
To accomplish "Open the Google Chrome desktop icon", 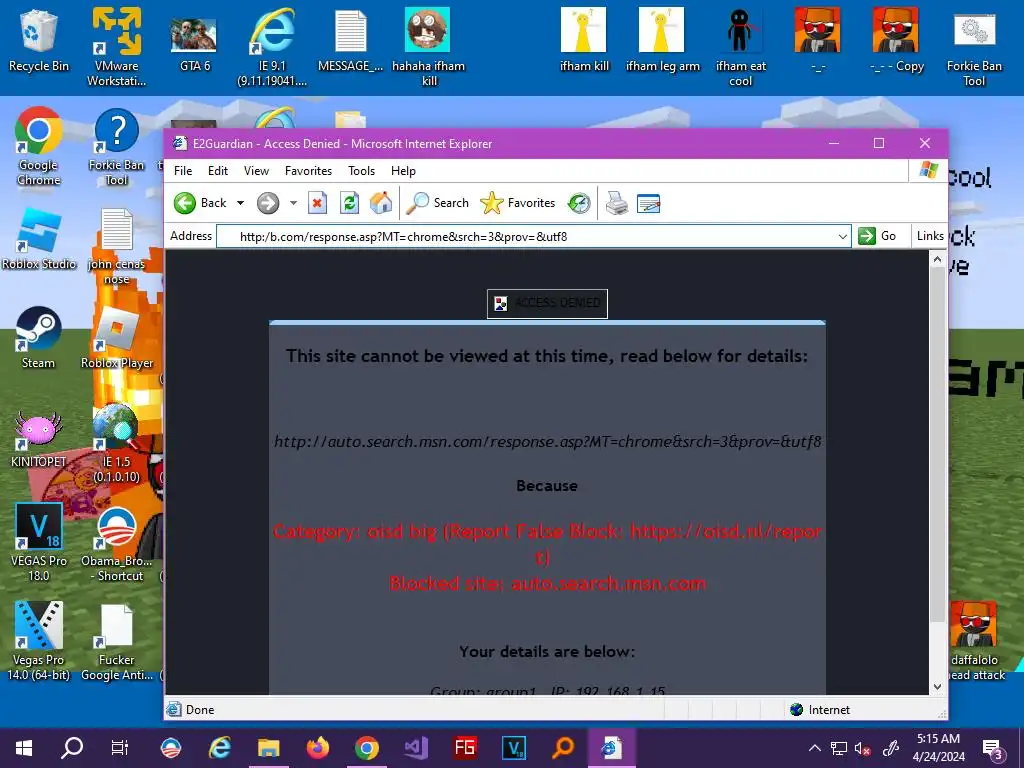I will [39, 146].
